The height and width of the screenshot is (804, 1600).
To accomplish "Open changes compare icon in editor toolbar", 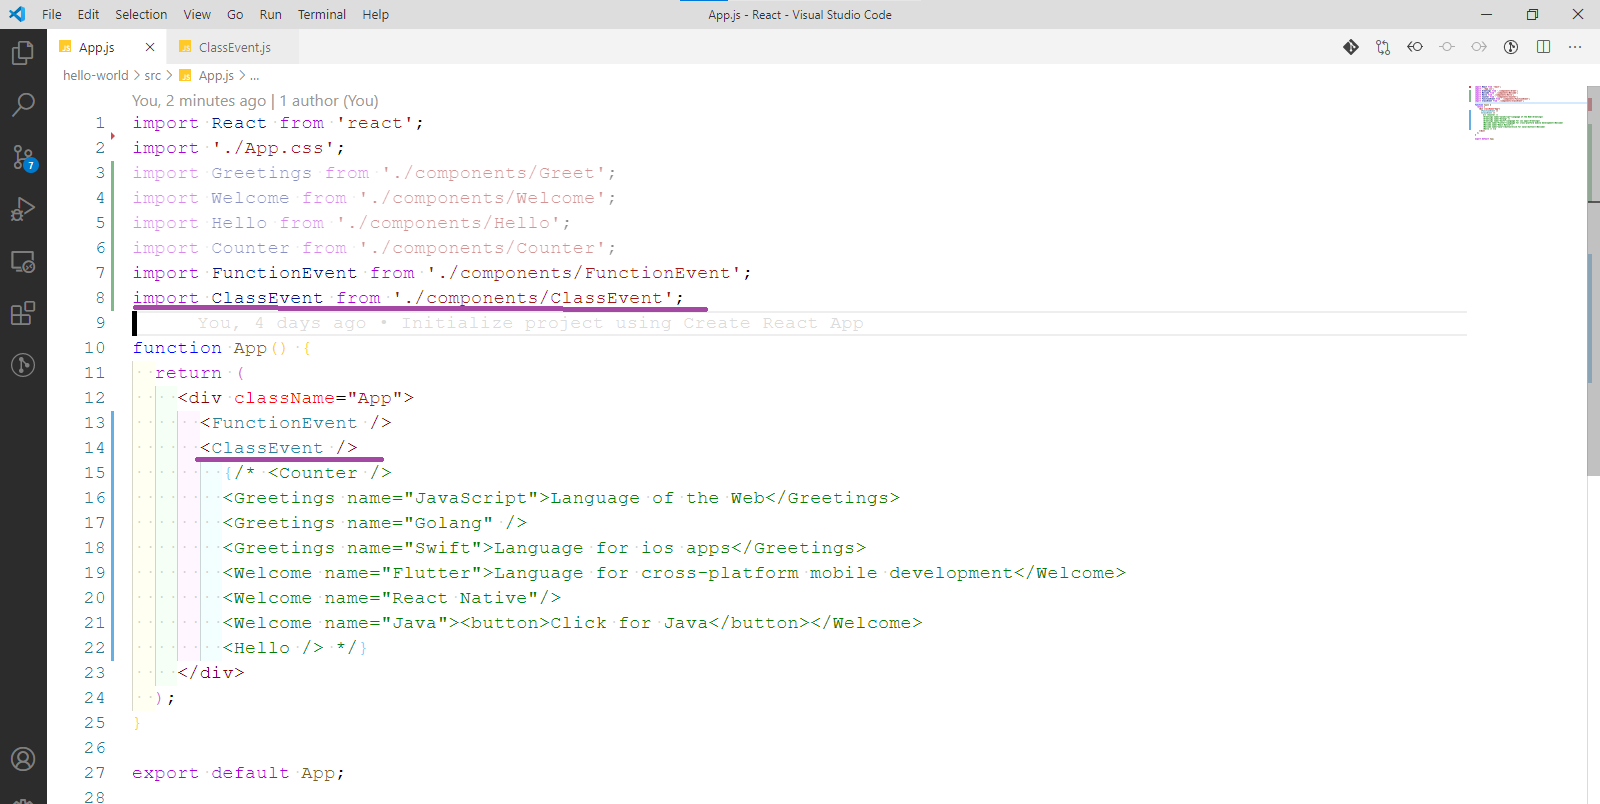I will [1383, 47].
